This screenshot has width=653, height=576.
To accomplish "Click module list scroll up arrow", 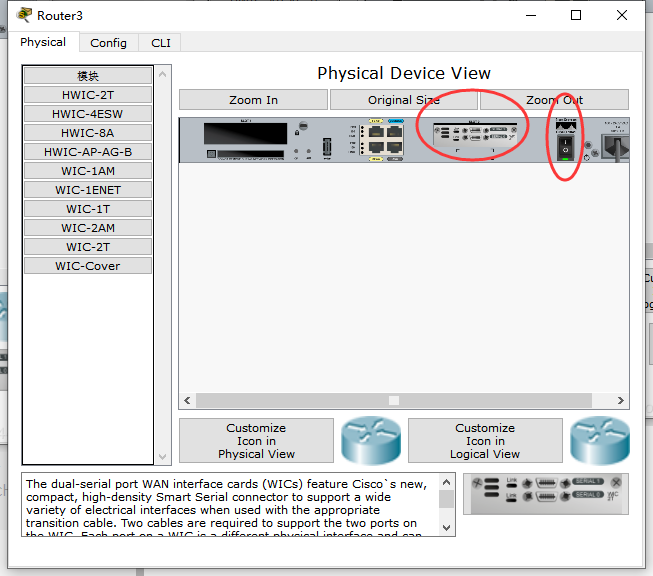I will [x=162, y=74].
